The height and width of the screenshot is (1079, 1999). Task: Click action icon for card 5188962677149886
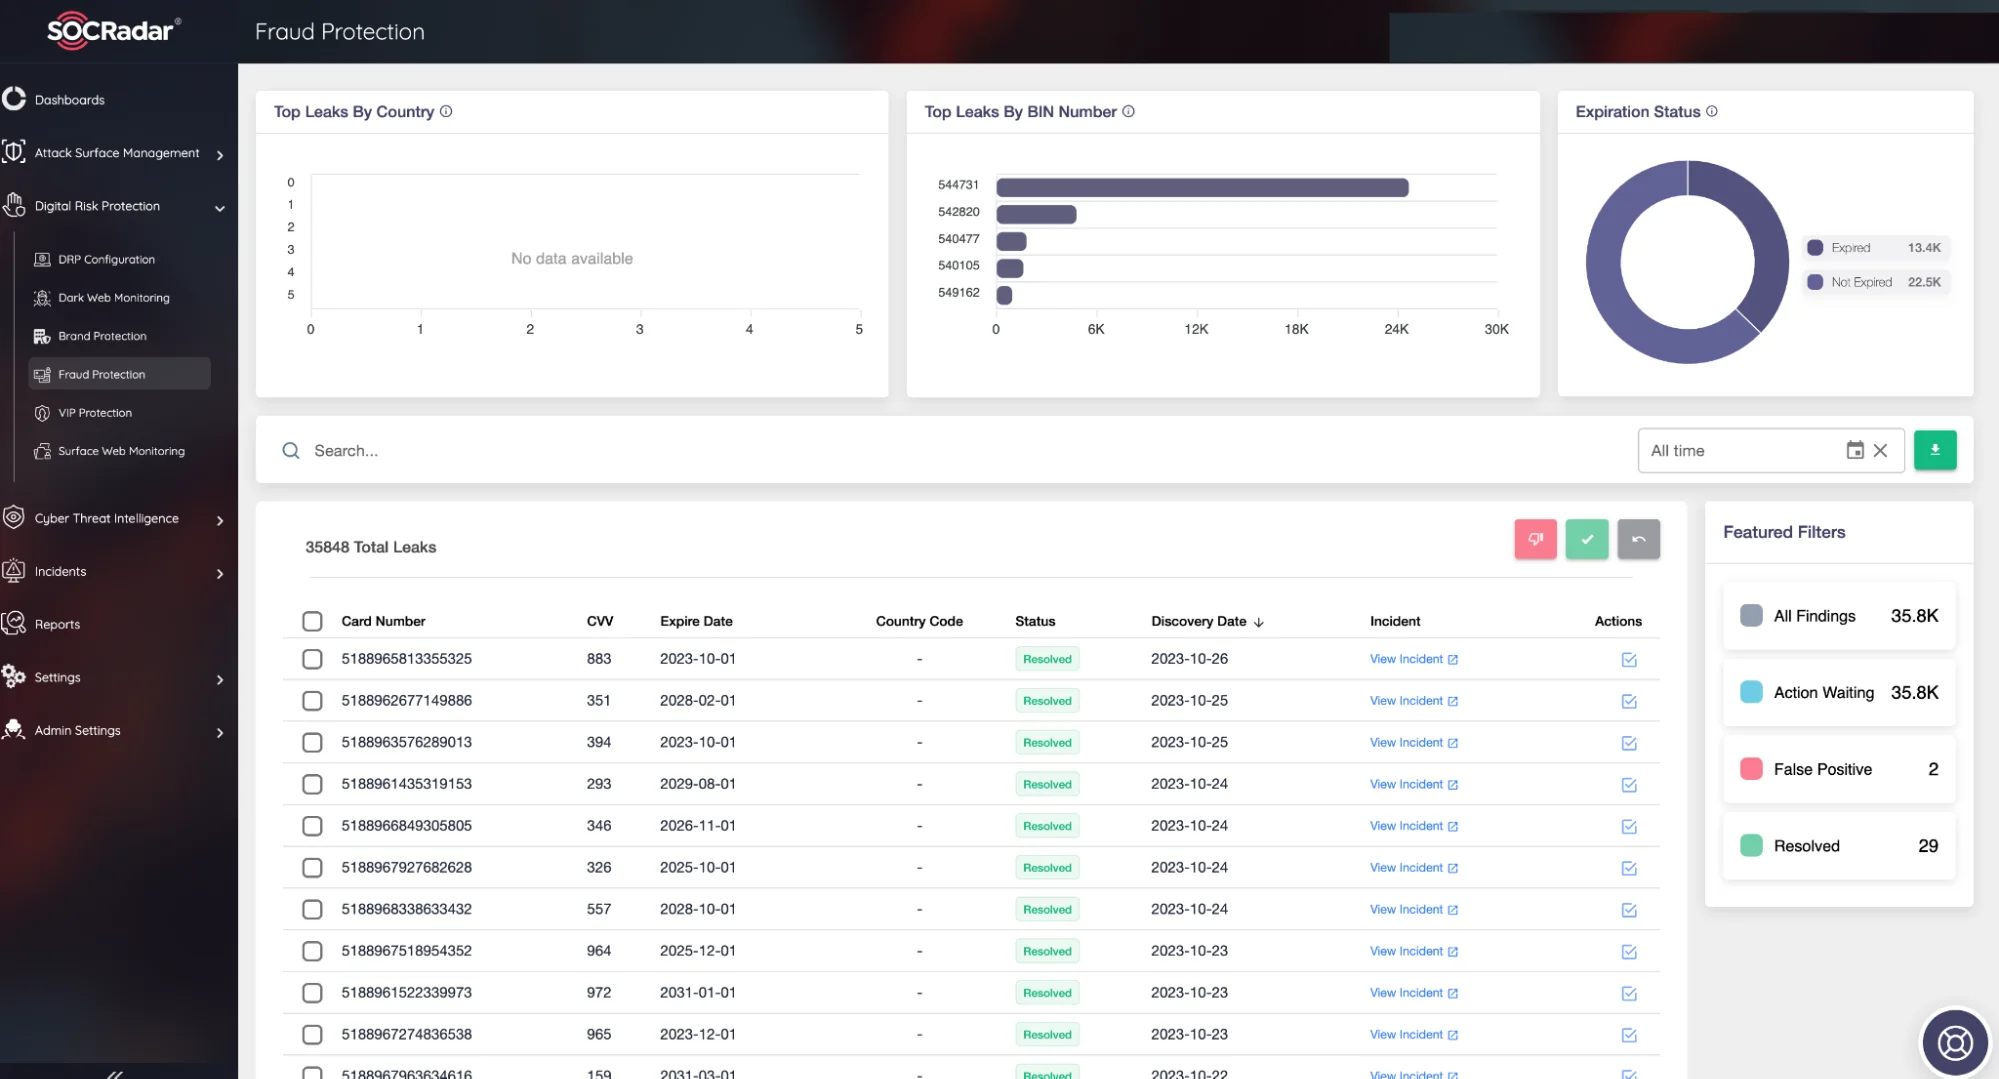tap(1628, 702)
